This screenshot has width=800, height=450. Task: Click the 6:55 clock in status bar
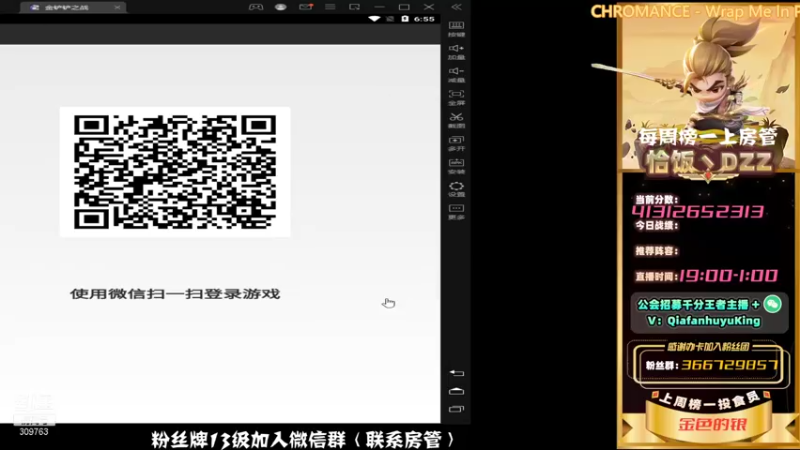(x=424, y=19)
